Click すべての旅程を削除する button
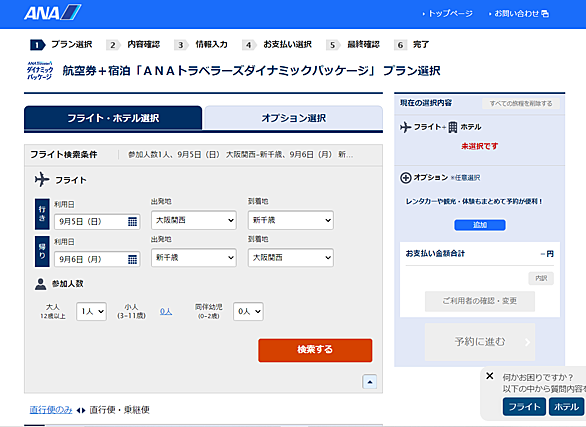Viewport: 586px width, 427px height. coord(521,103)
